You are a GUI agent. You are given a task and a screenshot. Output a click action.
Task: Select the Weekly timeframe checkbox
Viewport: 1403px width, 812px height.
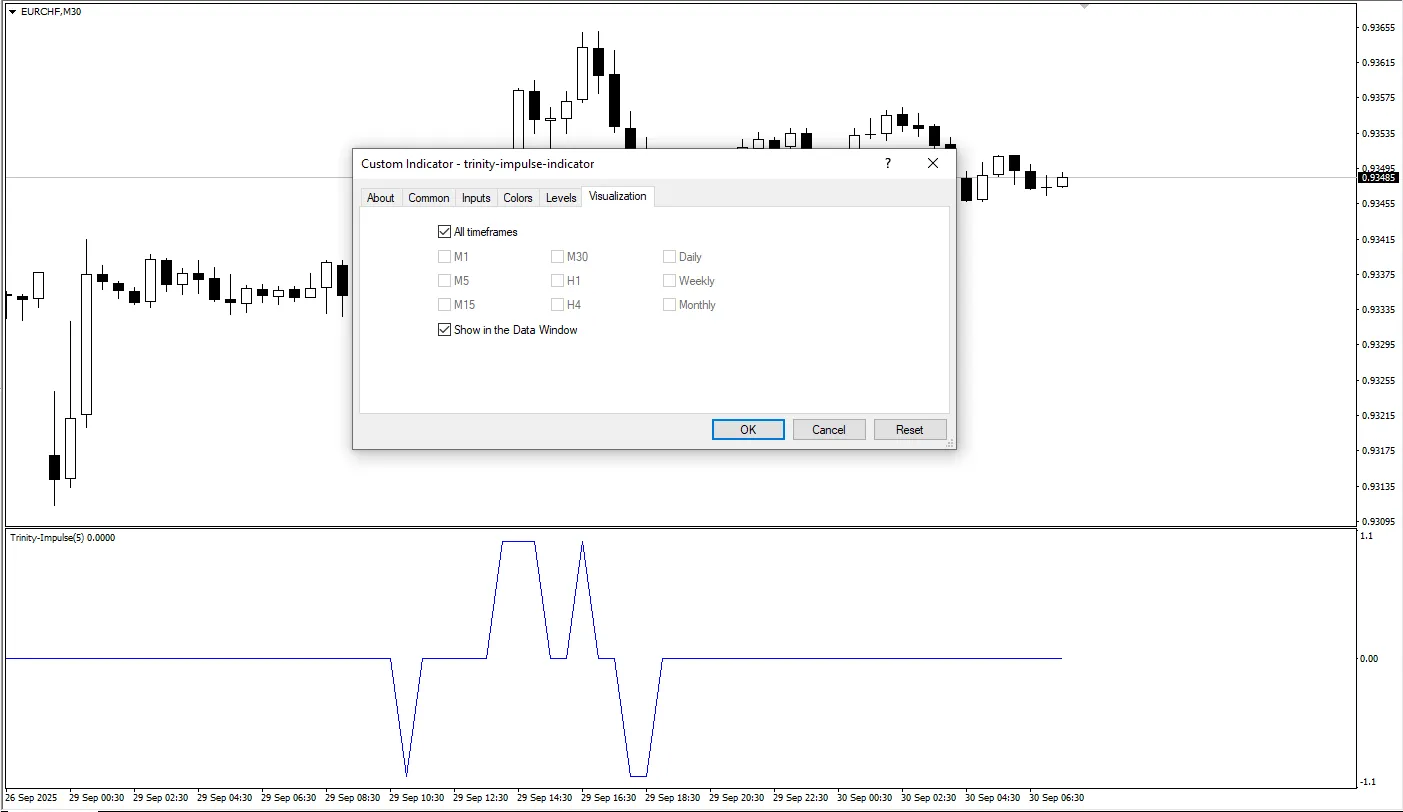(x=670, y=281)
